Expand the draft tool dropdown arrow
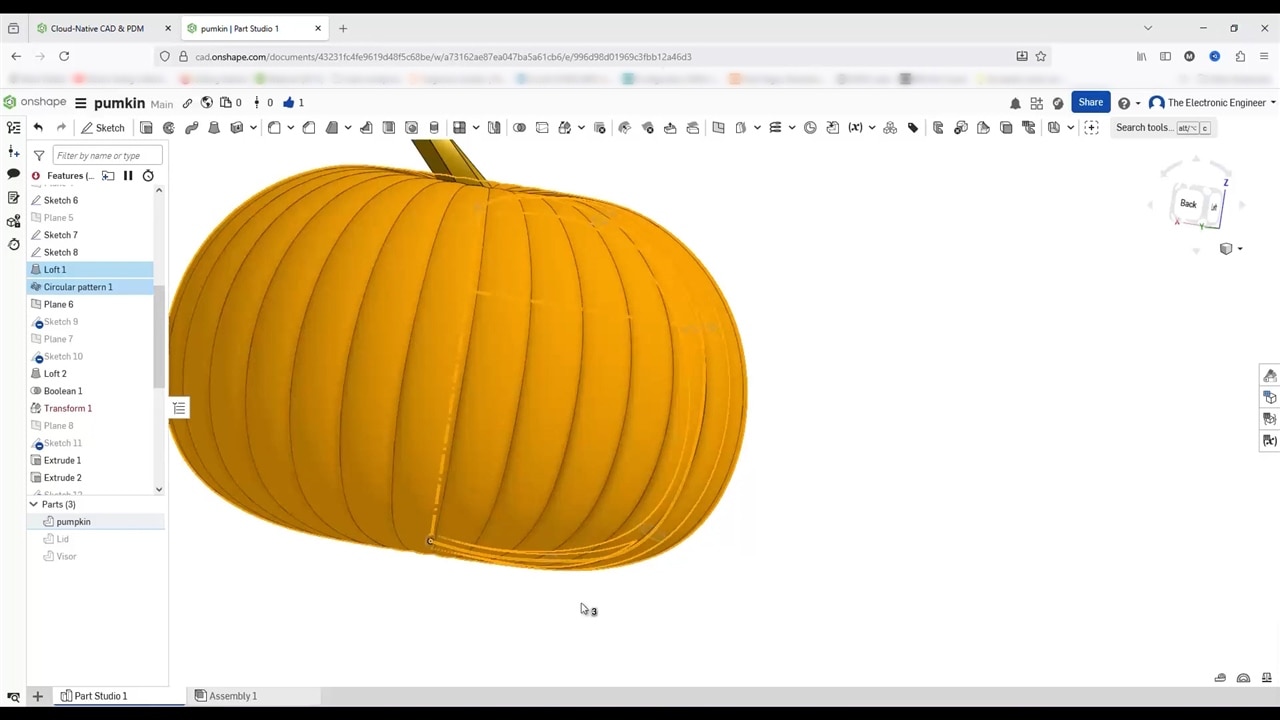 pos(348,128)
